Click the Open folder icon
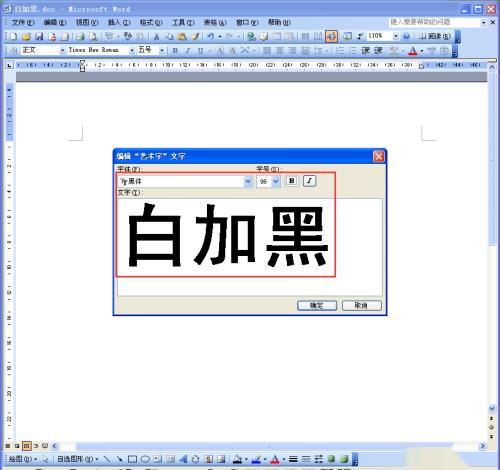This screenshot has width=500, height=470. point(26,36)
